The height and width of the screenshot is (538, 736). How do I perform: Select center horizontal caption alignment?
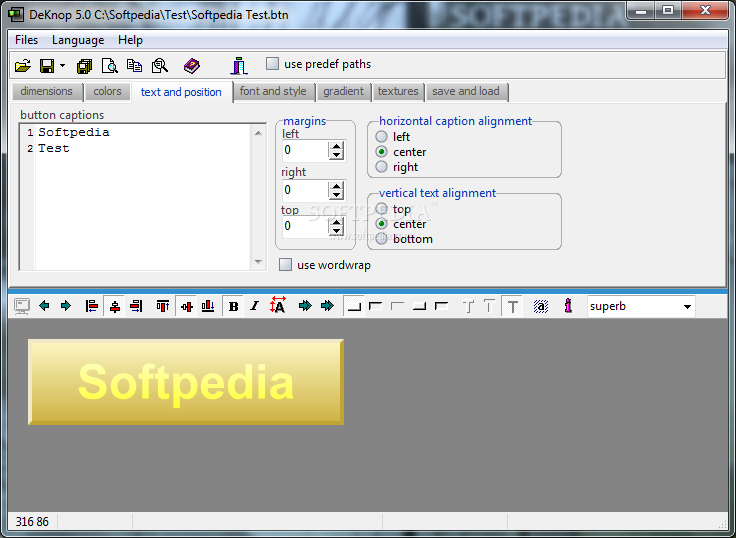tap(382, 152)
